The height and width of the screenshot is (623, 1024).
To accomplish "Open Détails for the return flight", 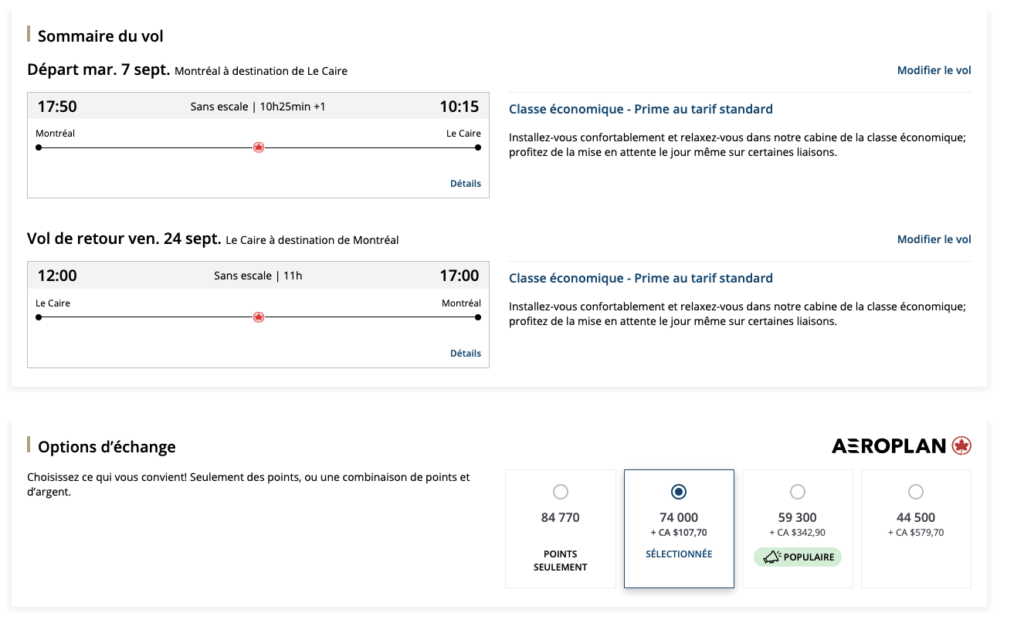I will [465, 353].
